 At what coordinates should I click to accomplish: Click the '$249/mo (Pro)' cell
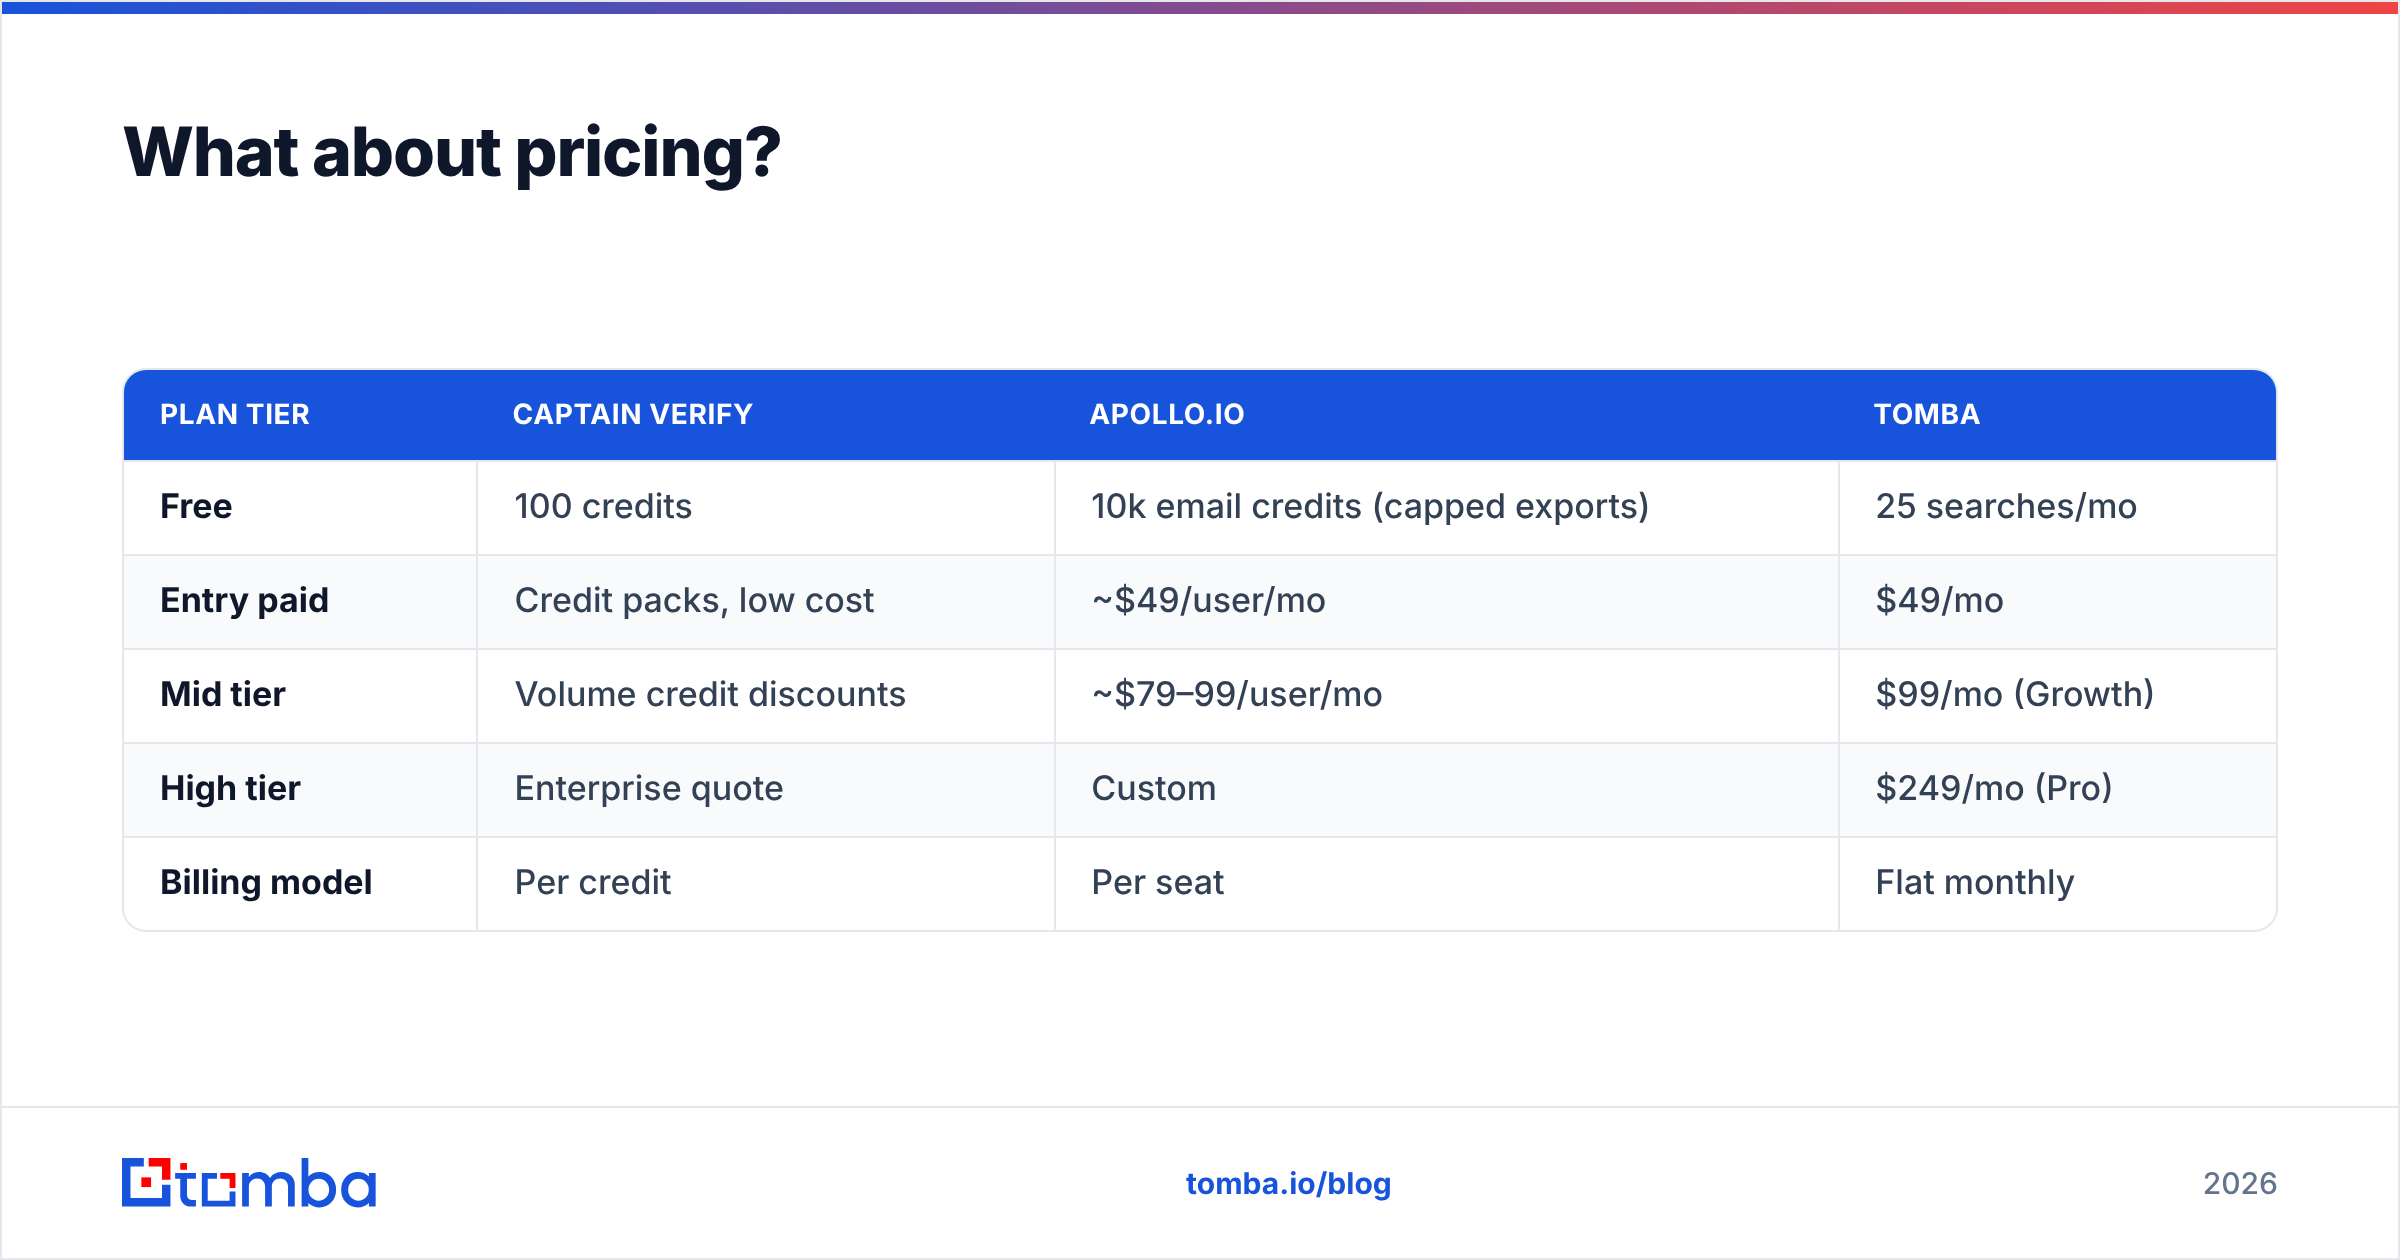coord(2058,789)
